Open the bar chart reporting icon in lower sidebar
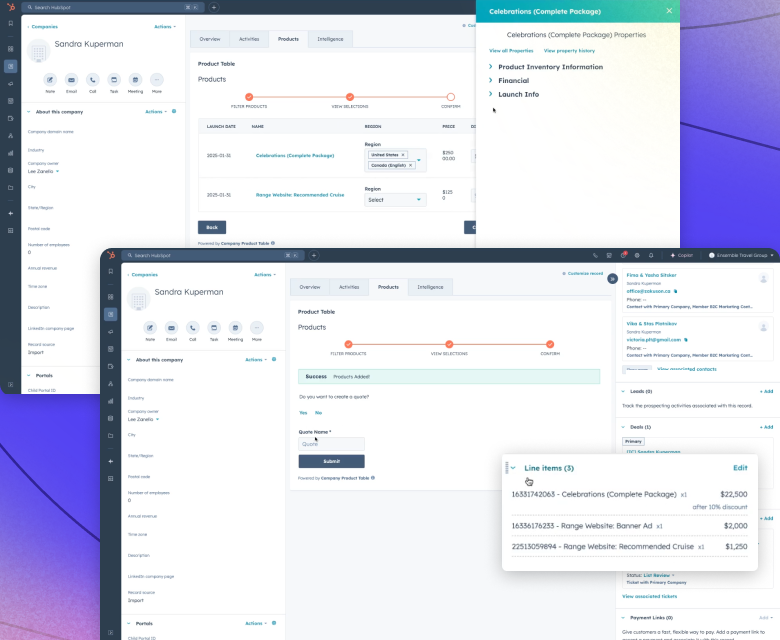The width and height of the screenshot is (780, 640). pyautogui.click(x=110, y=401)
